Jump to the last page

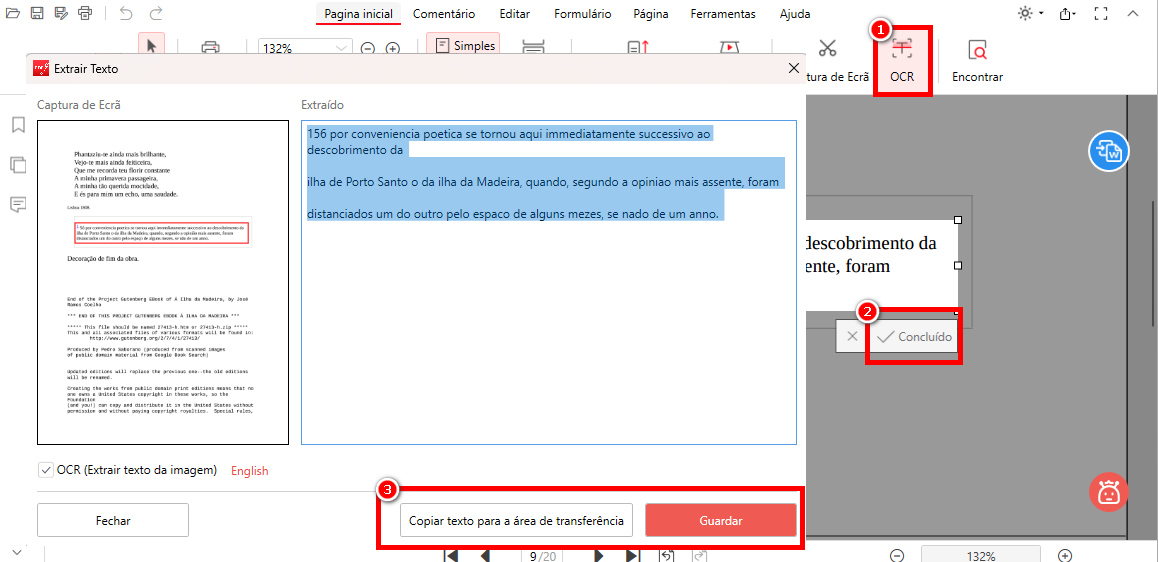pos(633,555)
